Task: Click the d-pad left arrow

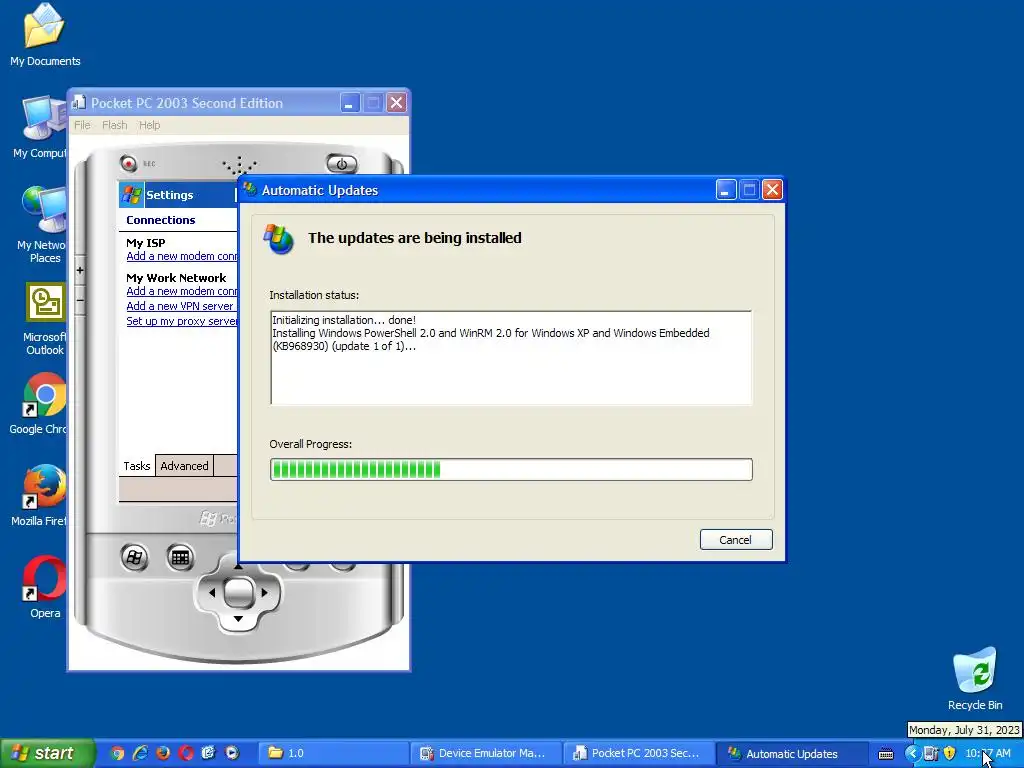Action: 211,593
